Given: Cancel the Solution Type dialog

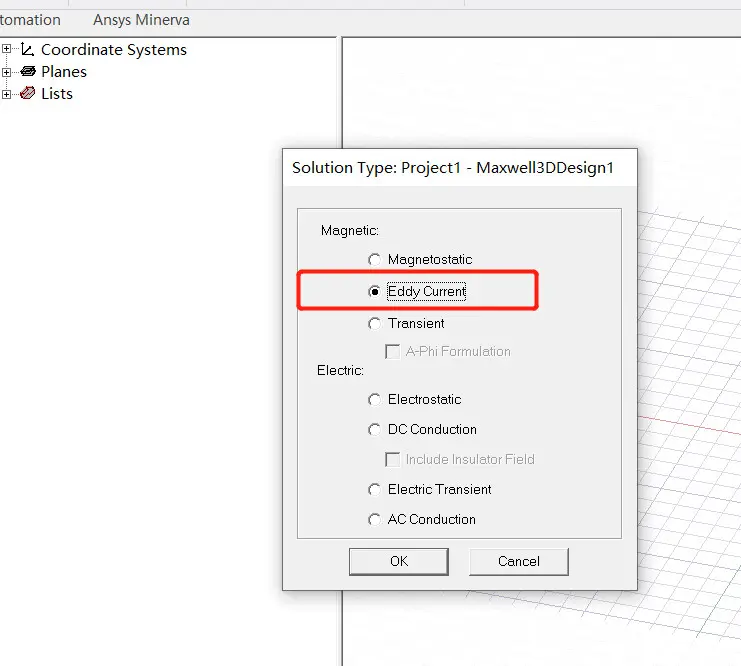Looking at the screenshot, I should pyautogui.click(x=519, y=562).
